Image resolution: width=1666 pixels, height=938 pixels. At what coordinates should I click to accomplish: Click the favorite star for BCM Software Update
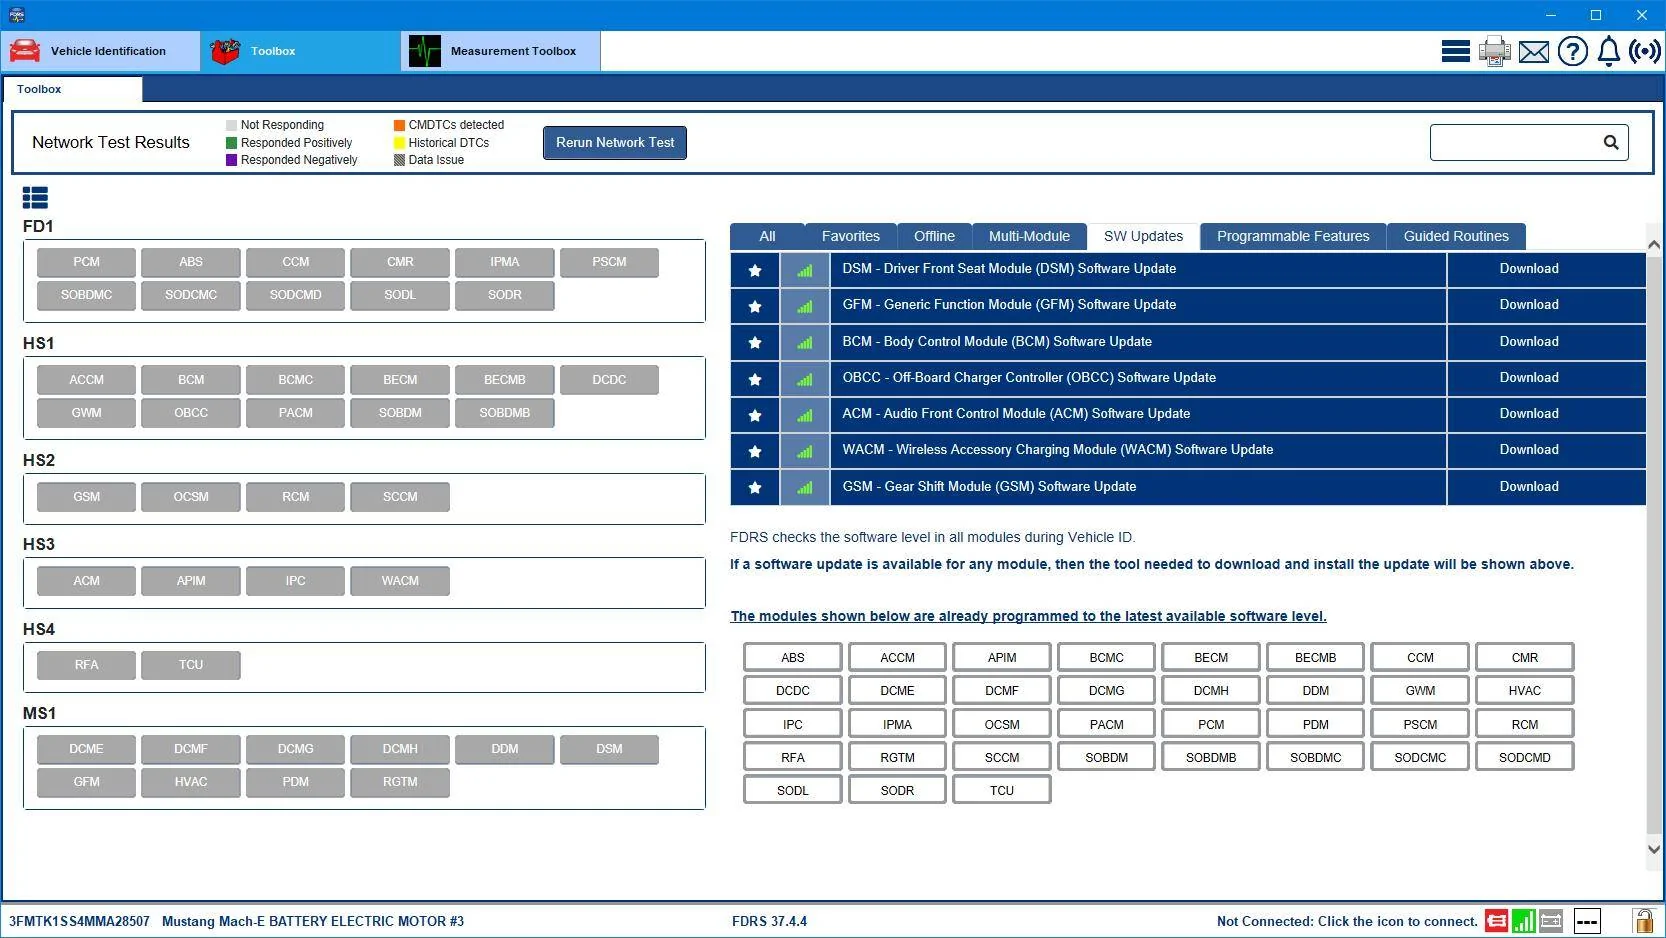(755, 343)
